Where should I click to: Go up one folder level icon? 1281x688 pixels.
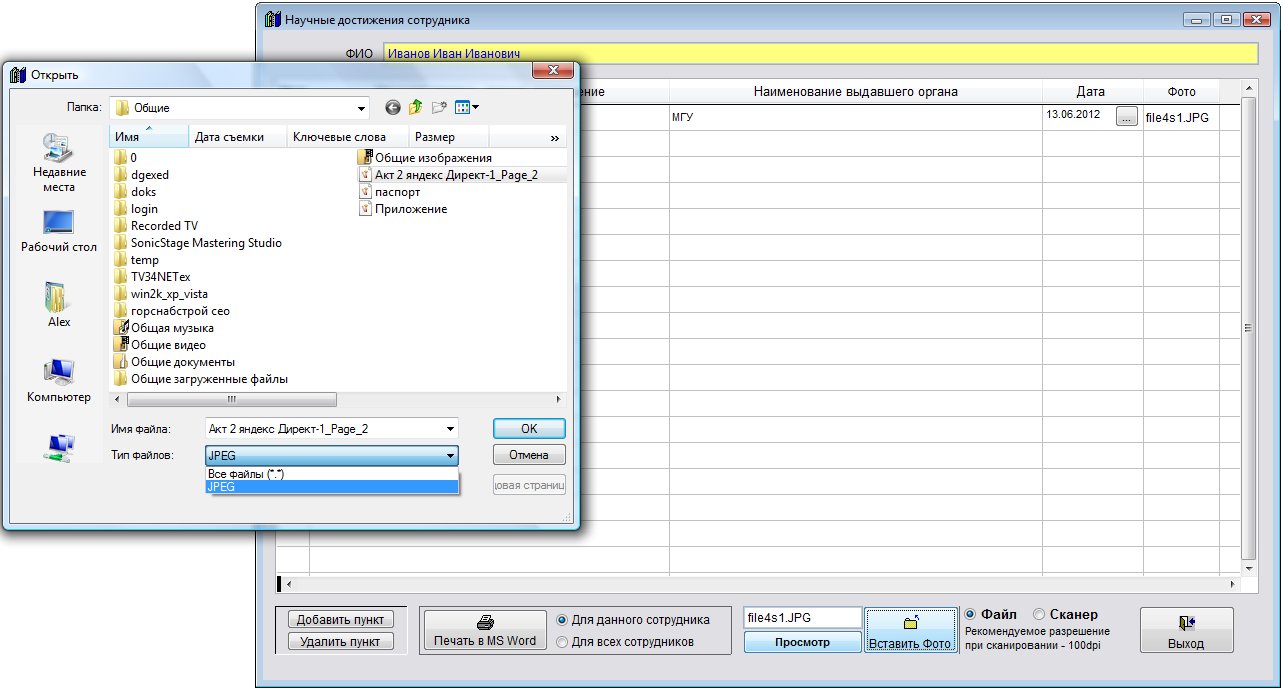point(416,108)
